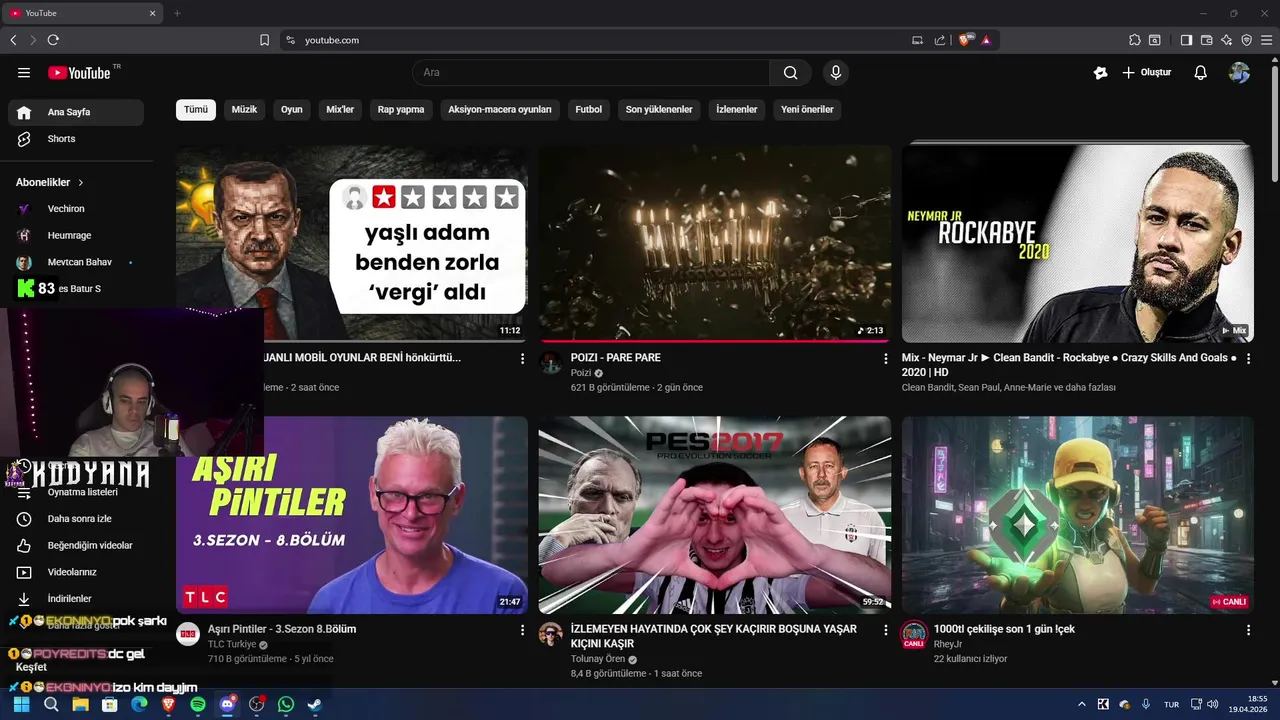Open Steam from the taskbar
This screenshot has width=1280, height=720.
(315, 705)
